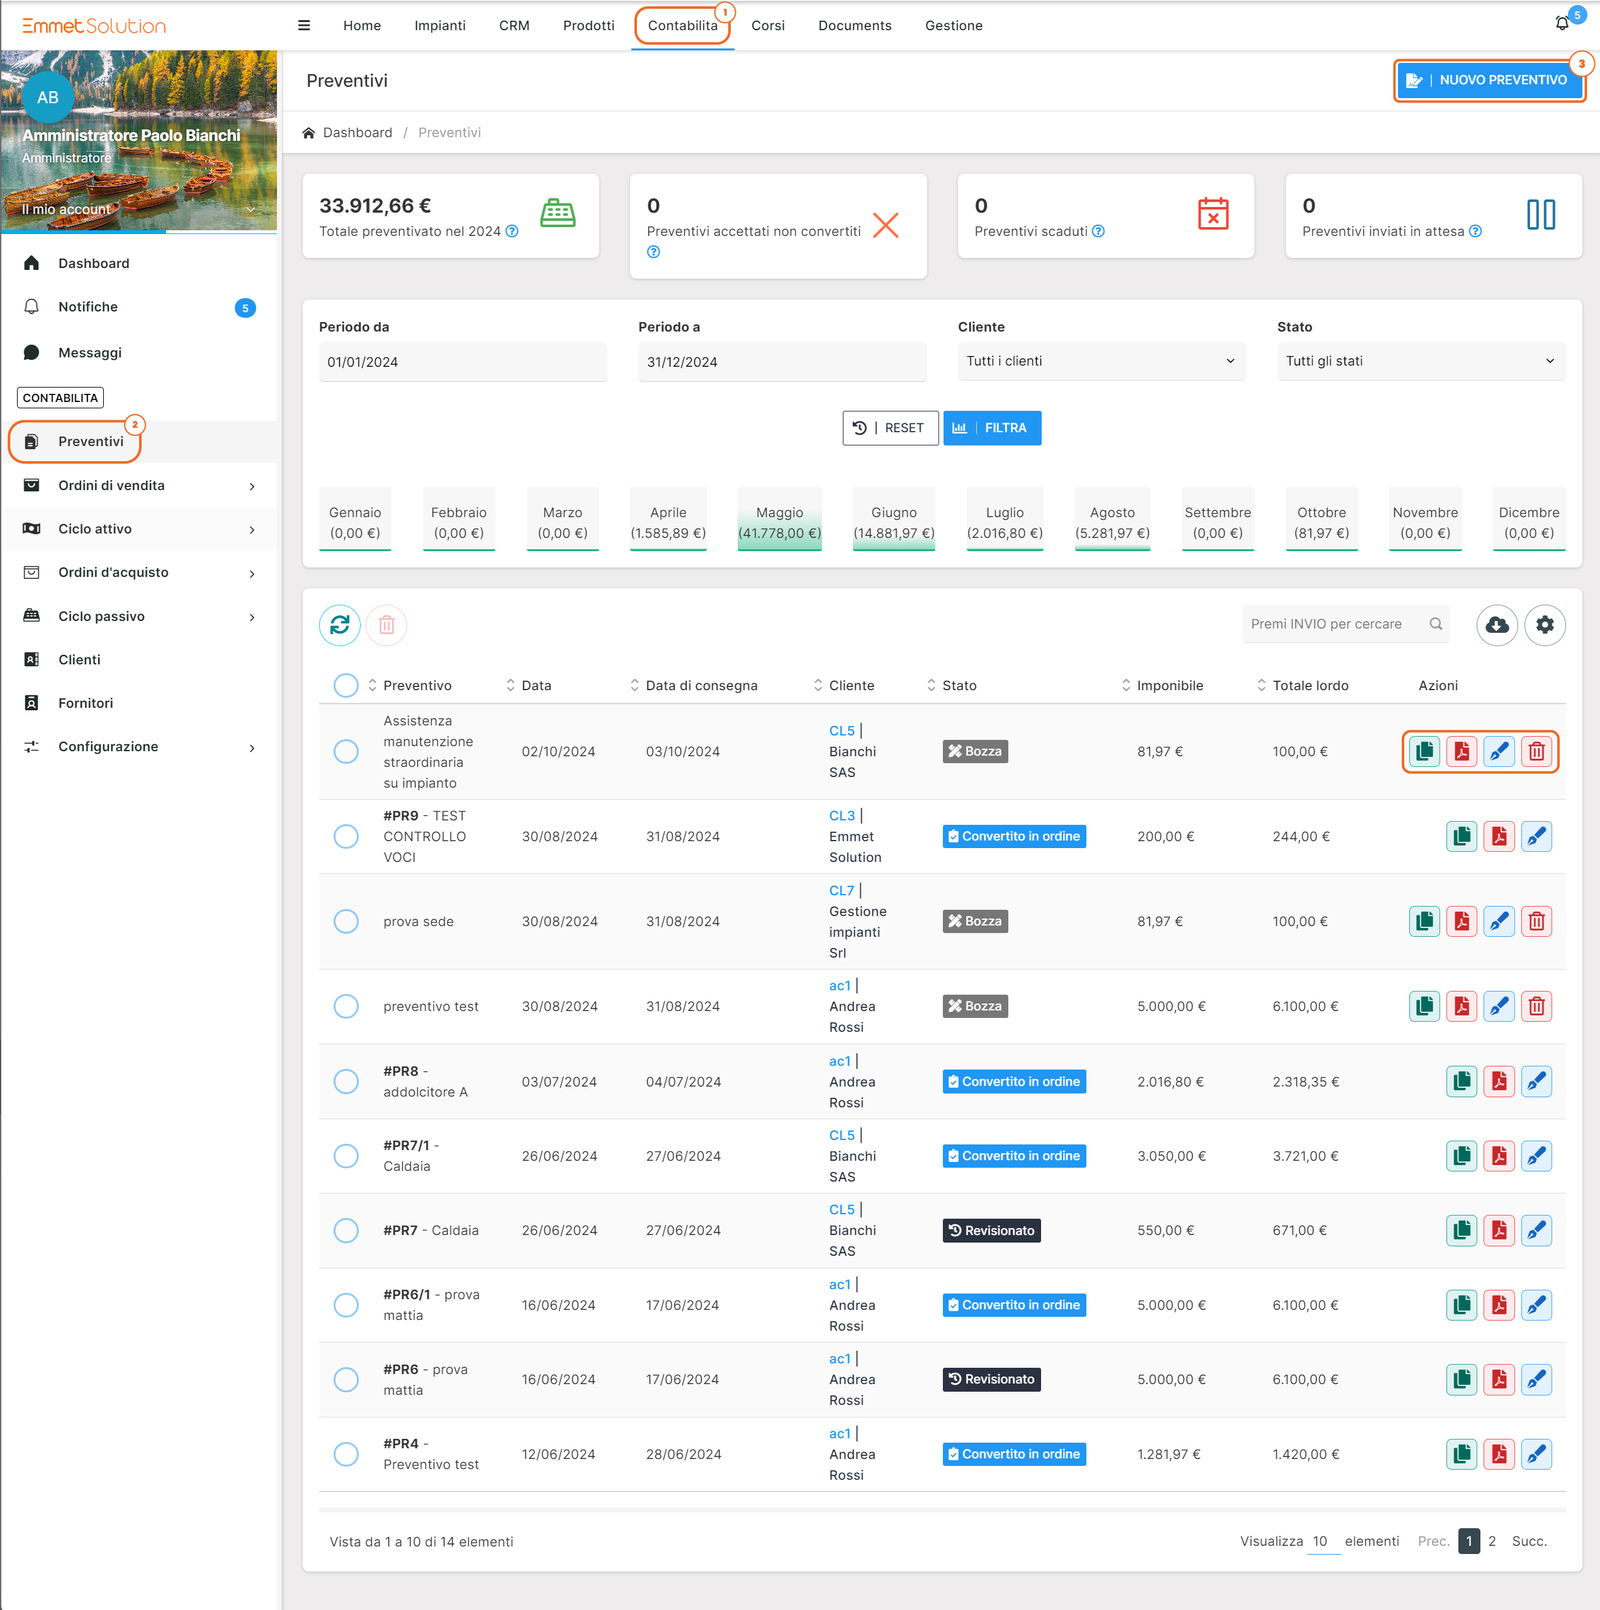This screenshot has width=1600, height=1610.
Task: Open the Stato dropdown filter
Action: [1420, 361]
